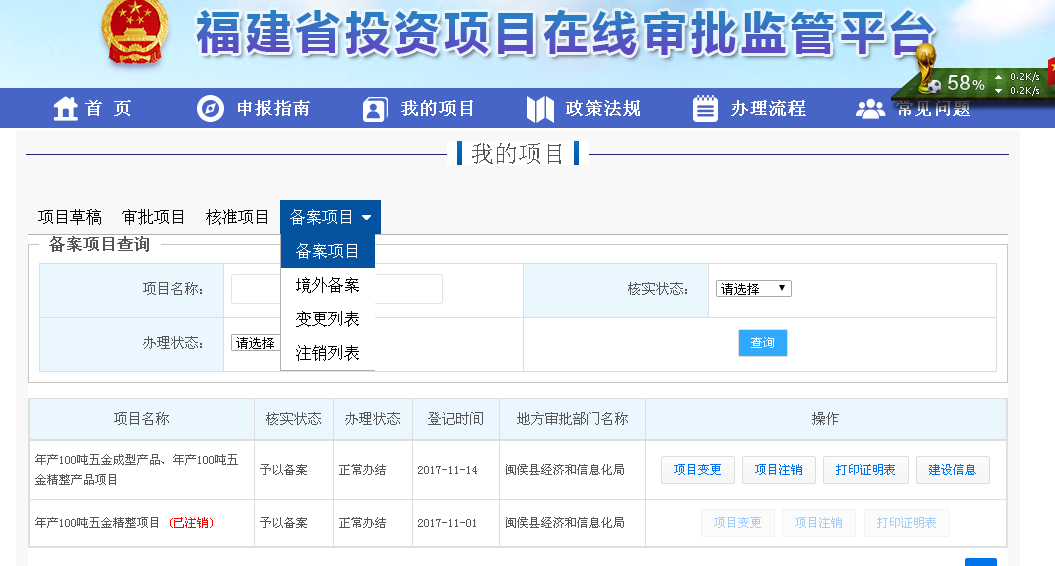Click the 登记时间 column header
The image size is (1055, 566).
pos(456,419)
